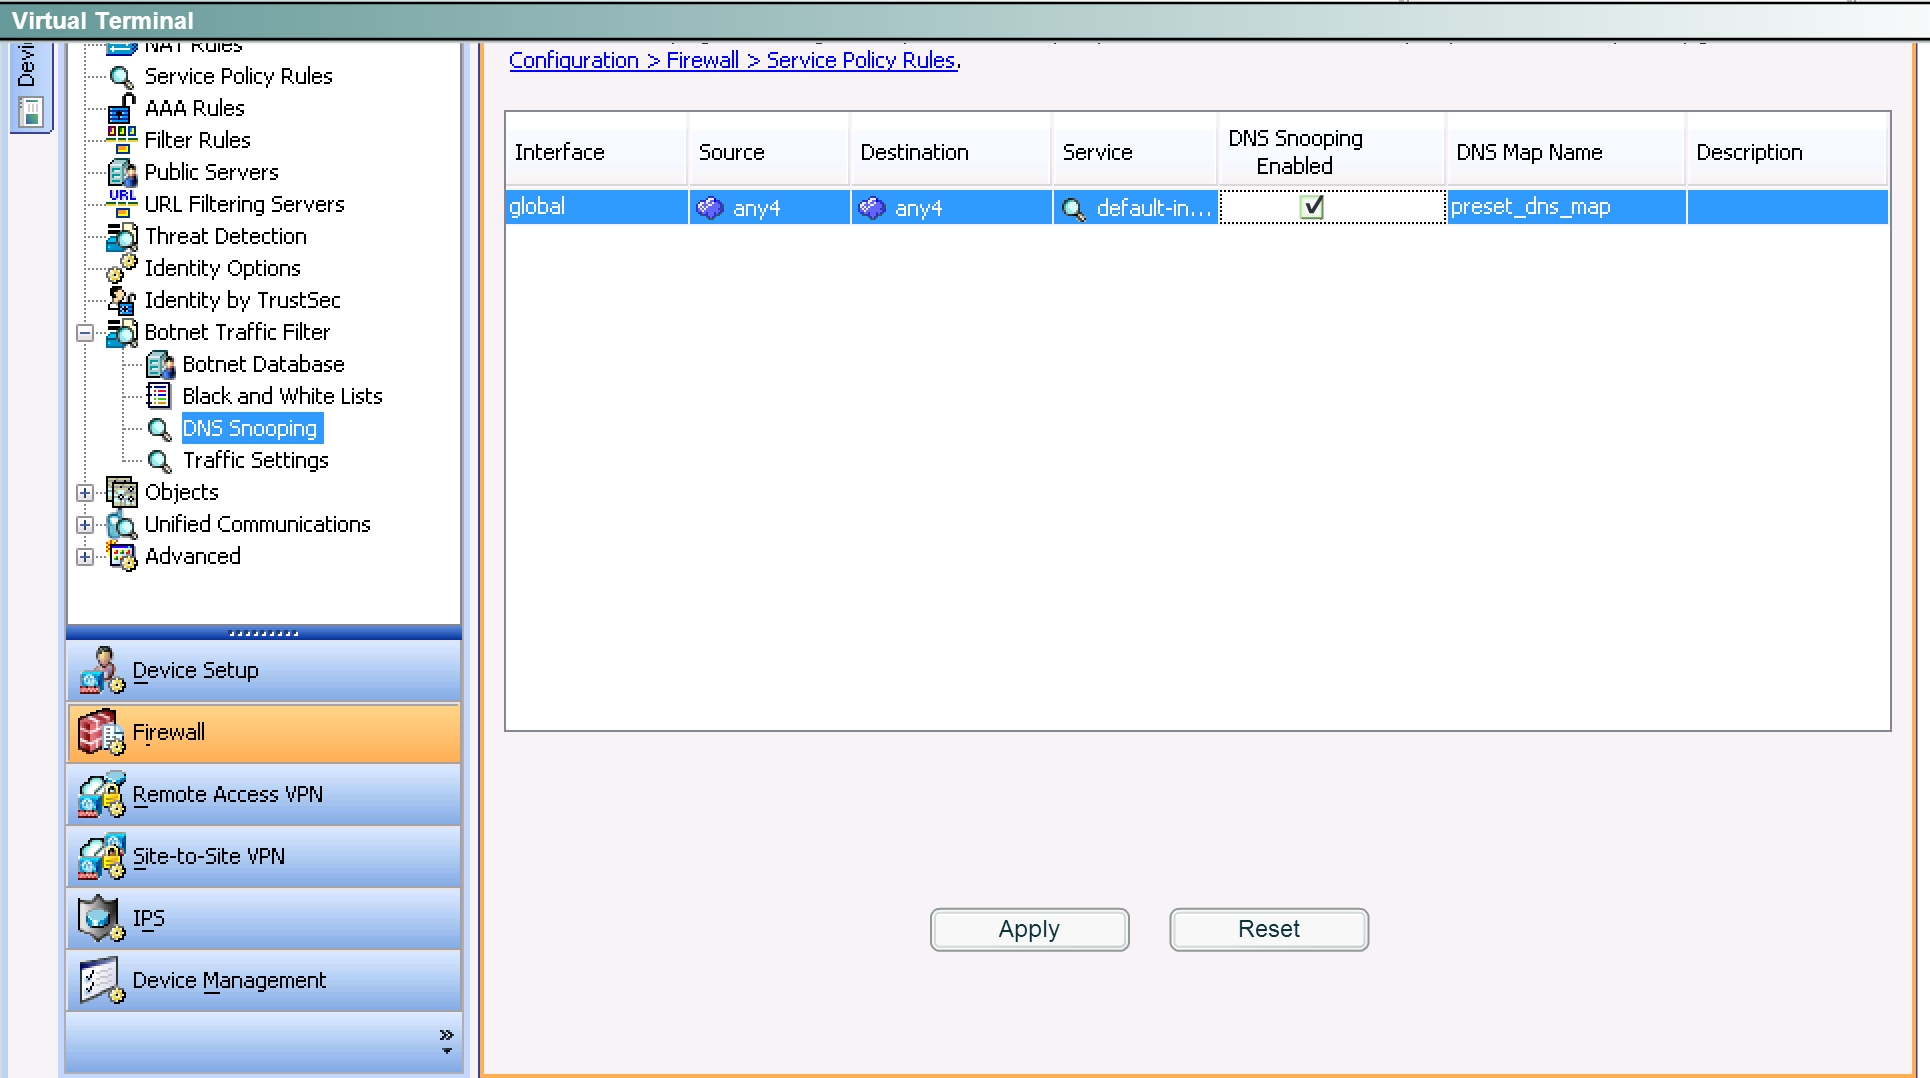Click the Service column header
This screenshot has width=1930, height=1078.
point(1134,152)
